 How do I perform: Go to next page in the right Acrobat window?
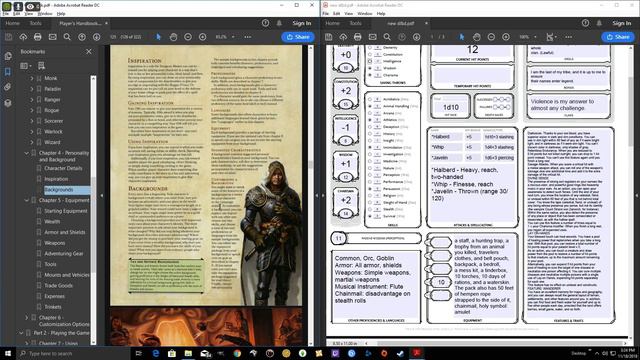pyautogui.click(x=416, y=37)
